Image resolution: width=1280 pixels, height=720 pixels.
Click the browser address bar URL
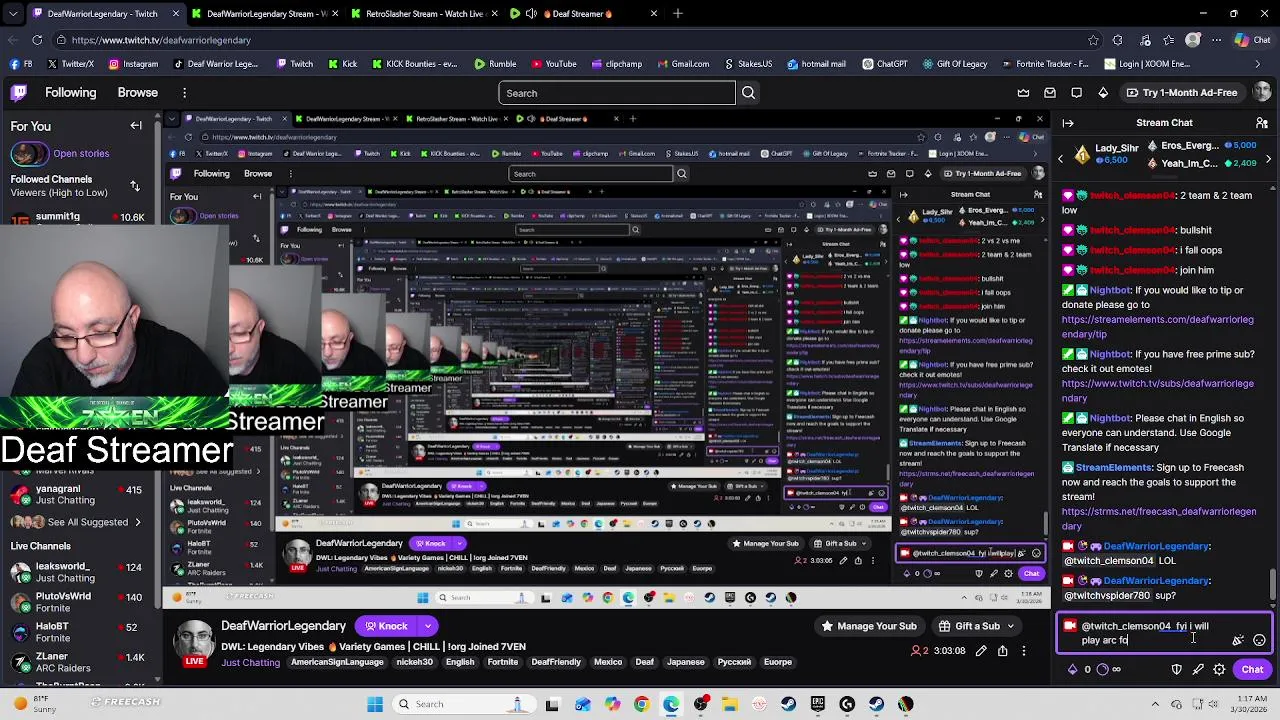[x=161, y=40]
